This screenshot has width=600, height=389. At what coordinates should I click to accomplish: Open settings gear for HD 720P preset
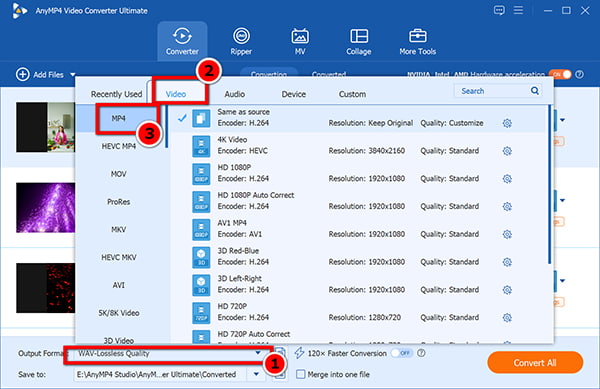tap(507, 317)
